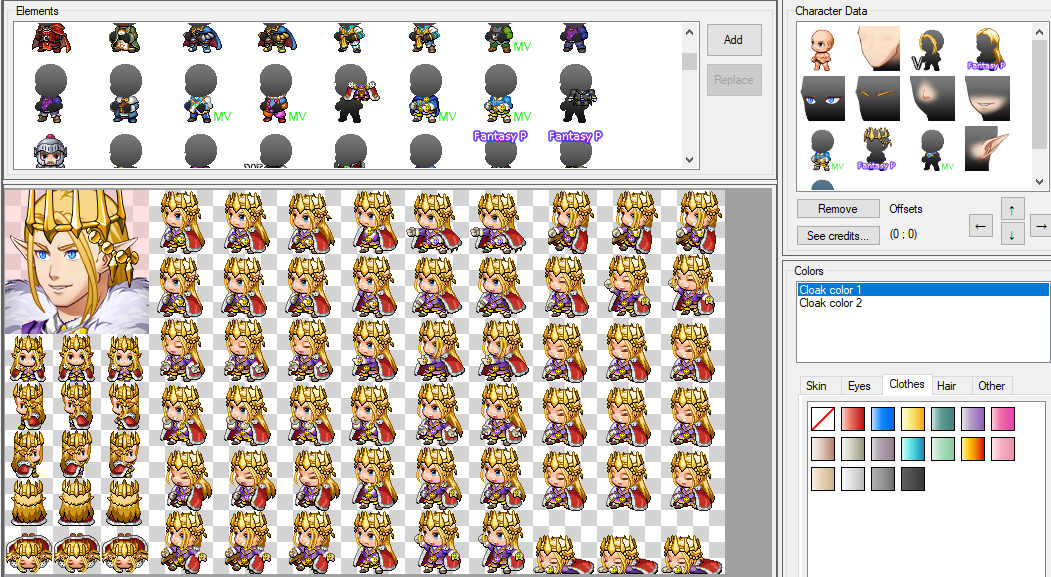Nudge offset right with the right arrow
Screen dimensions: 1051x577
tap(1040, 226)
